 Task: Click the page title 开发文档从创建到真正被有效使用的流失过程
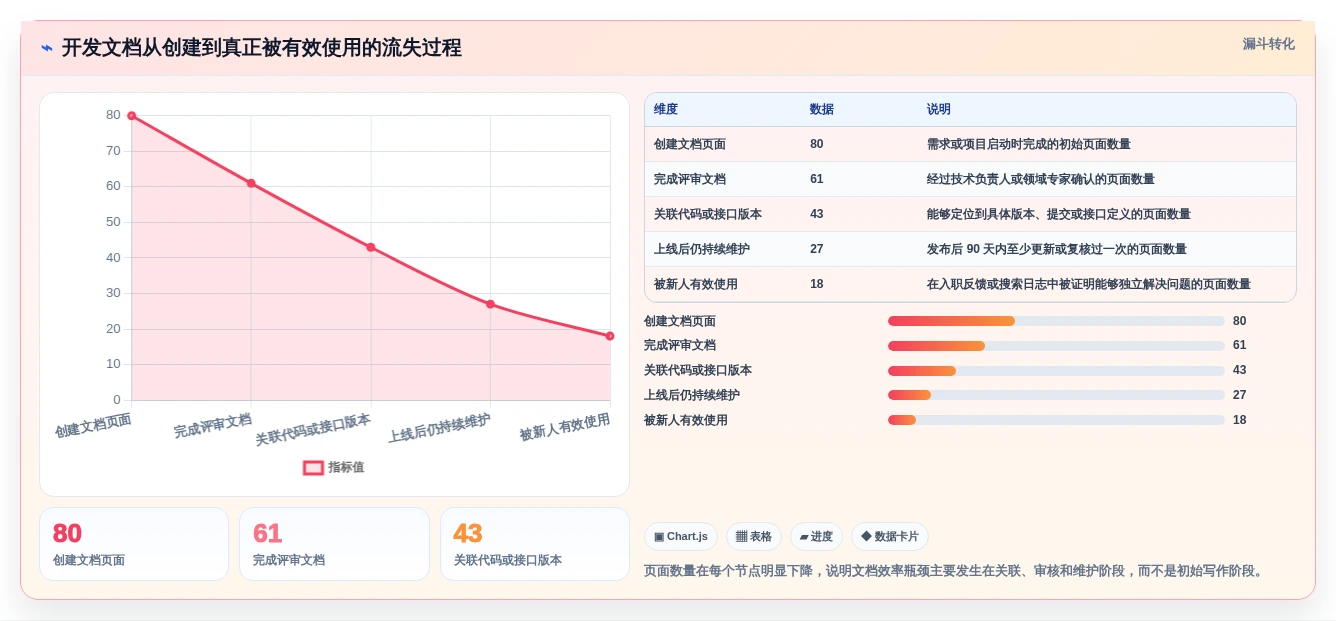262,48
